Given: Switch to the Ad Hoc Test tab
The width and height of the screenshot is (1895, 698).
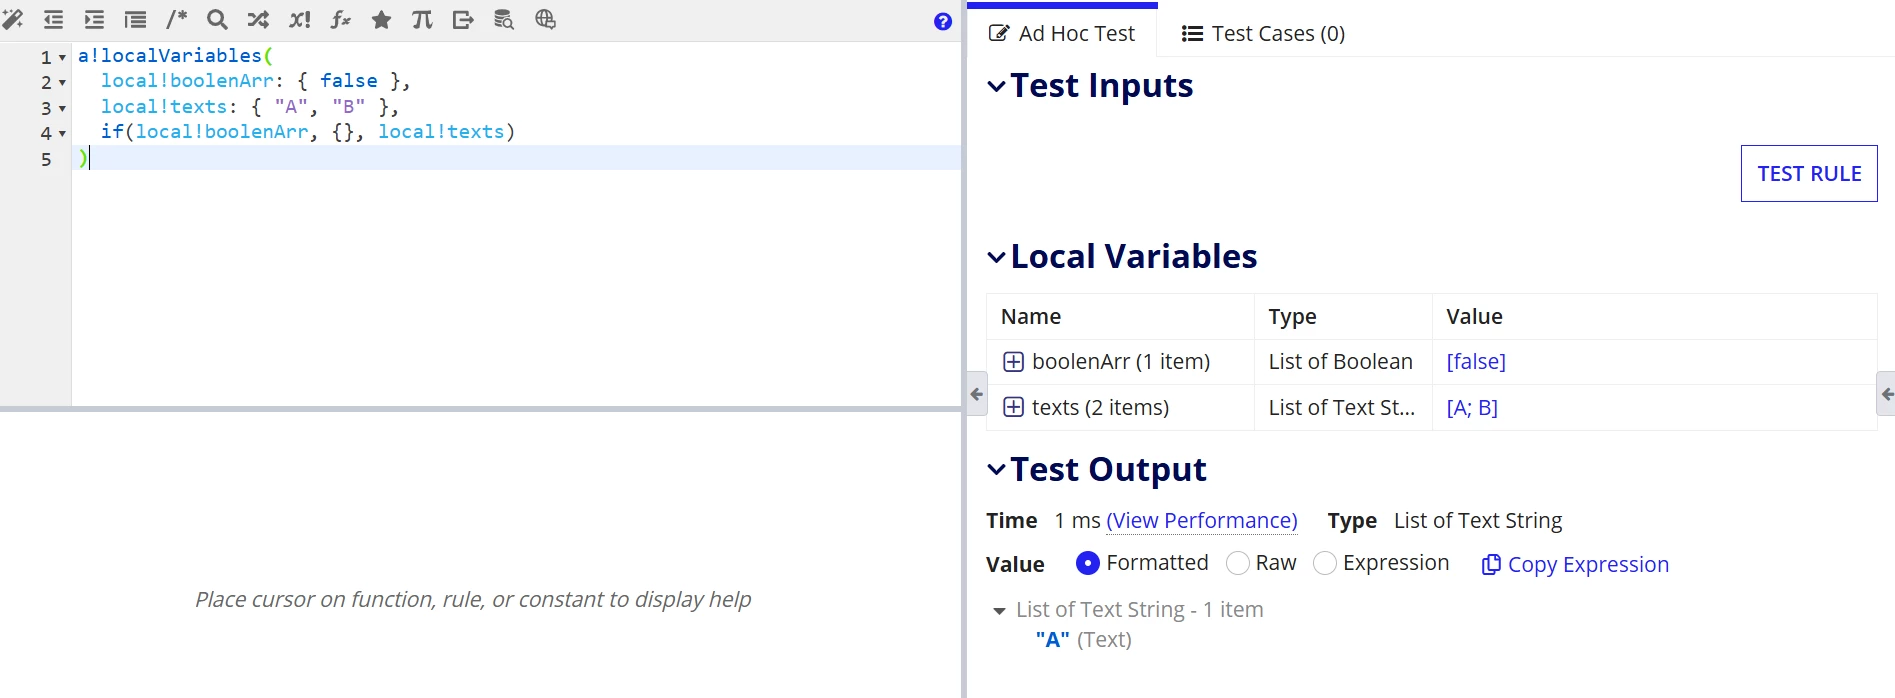Looking at the screenshot, I should [1062, 33].
